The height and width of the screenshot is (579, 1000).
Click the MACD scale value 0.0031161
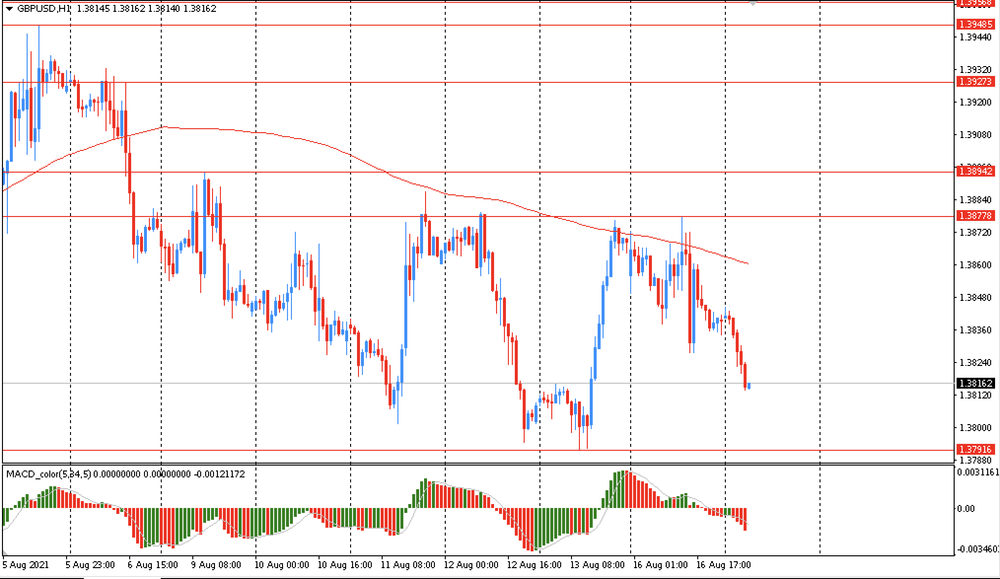click(x=978, y=473)
